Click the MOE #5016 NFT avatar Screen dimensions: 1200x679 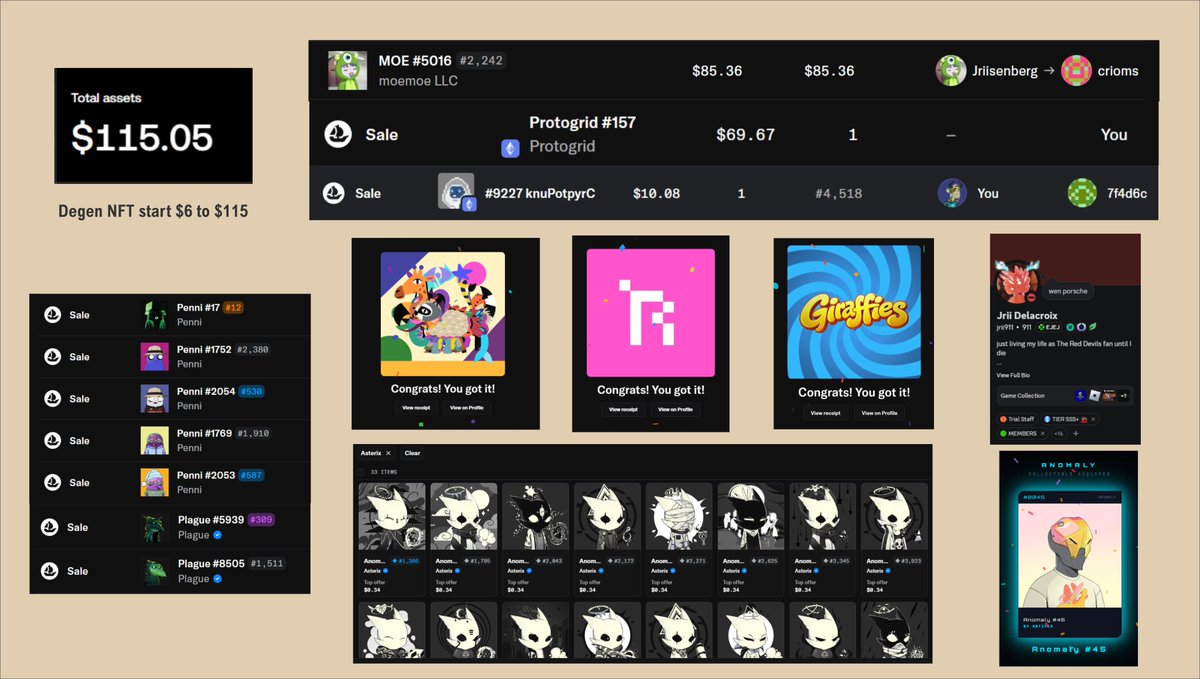point(347,70)
